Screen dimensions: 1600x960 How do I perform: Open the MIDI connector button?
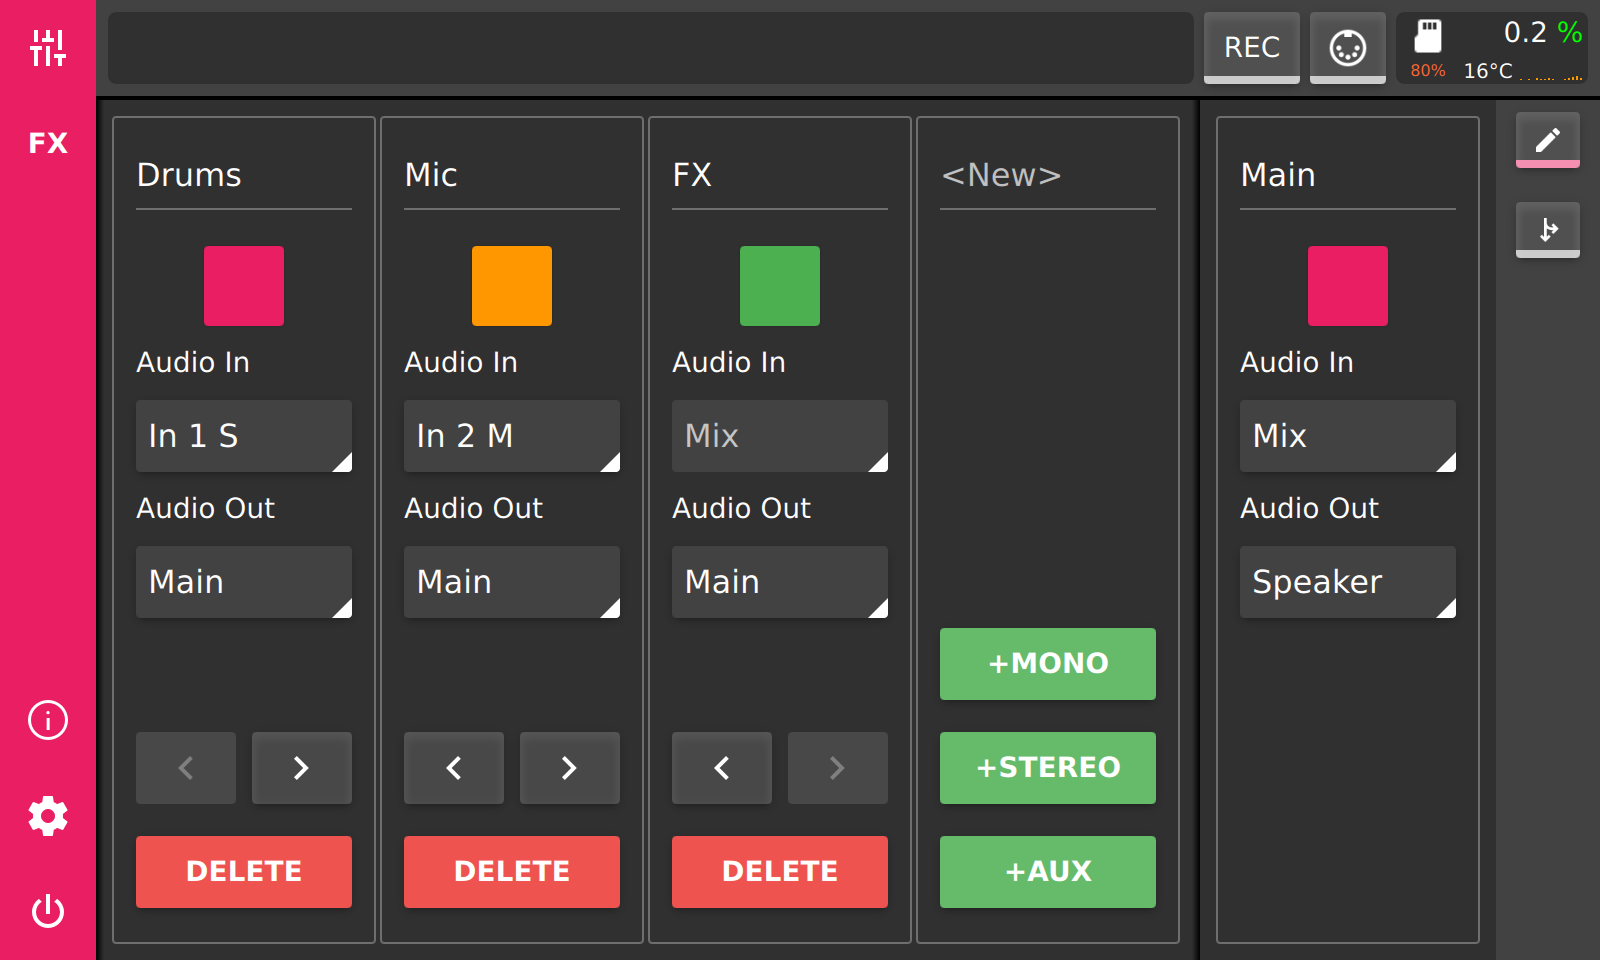1348,47
